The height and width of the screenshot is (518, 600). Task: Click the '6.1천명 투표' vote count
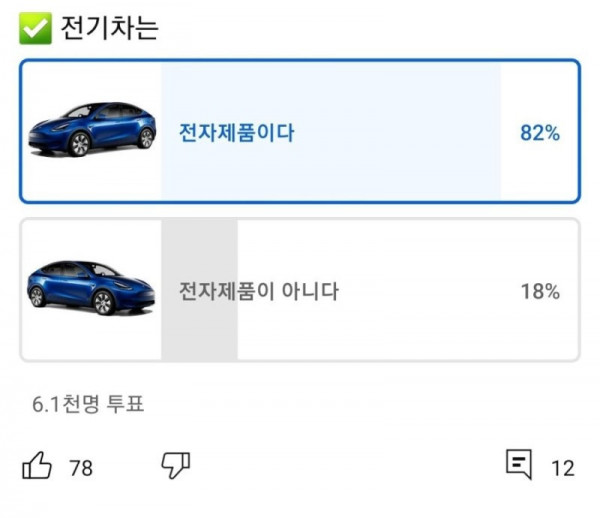[88, 404]
